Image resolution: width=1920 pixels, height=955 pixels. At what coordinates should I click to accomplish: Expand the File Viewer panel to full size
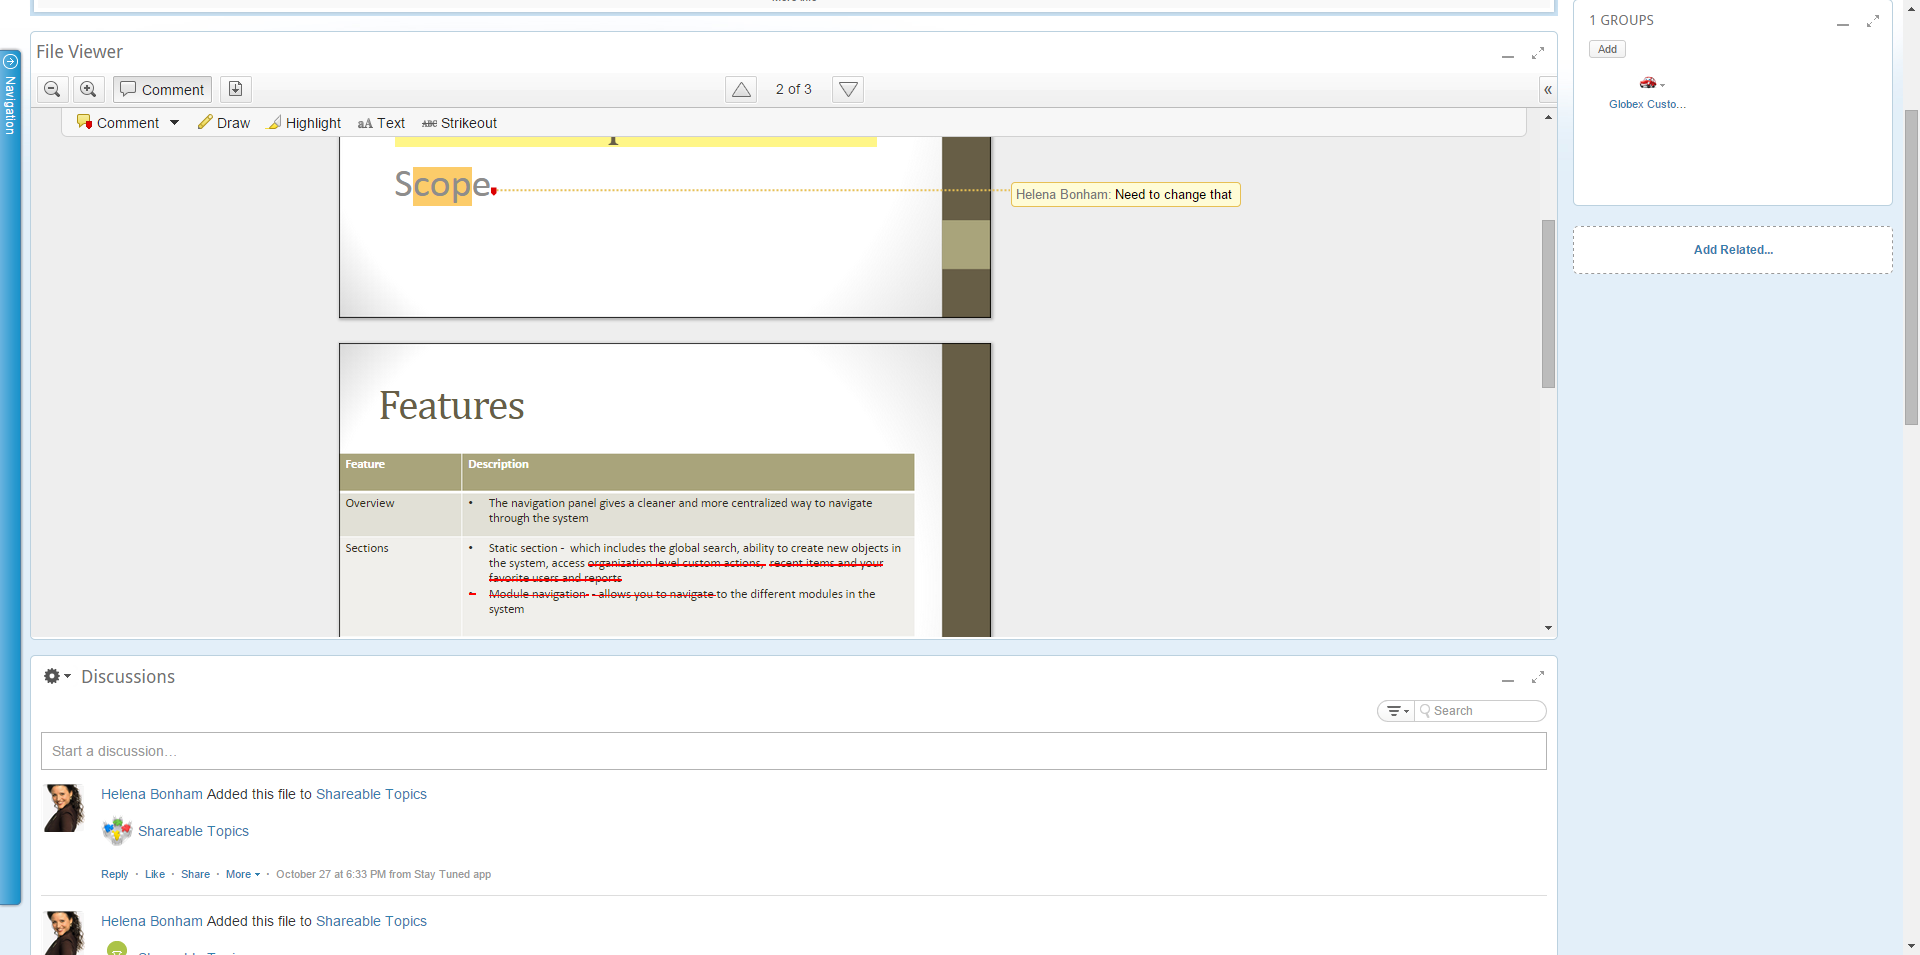1538,53
